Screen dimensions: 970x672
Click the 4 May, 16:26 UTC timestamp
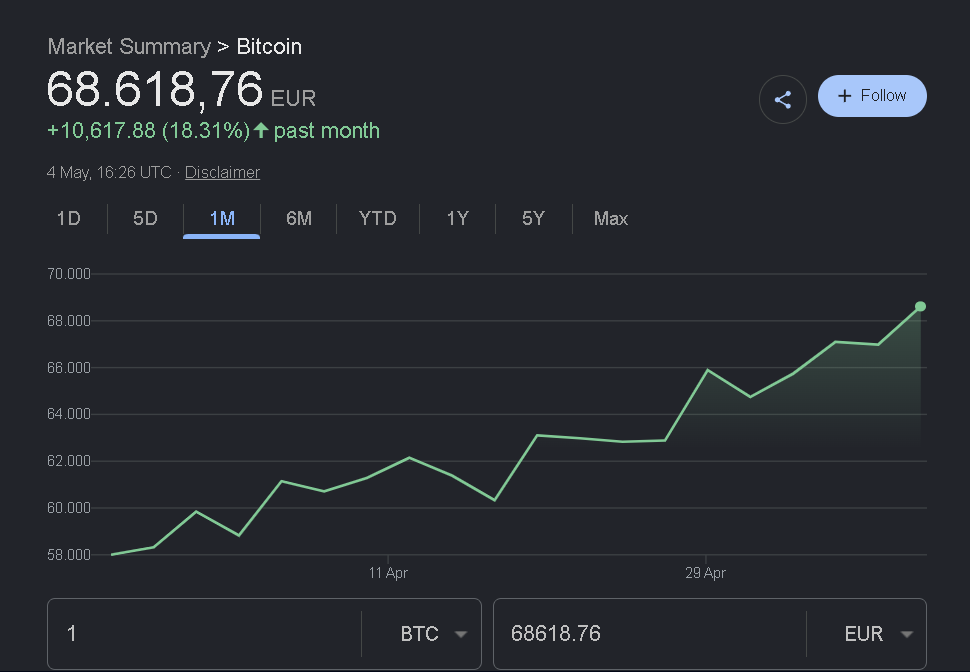coord(109,173)
